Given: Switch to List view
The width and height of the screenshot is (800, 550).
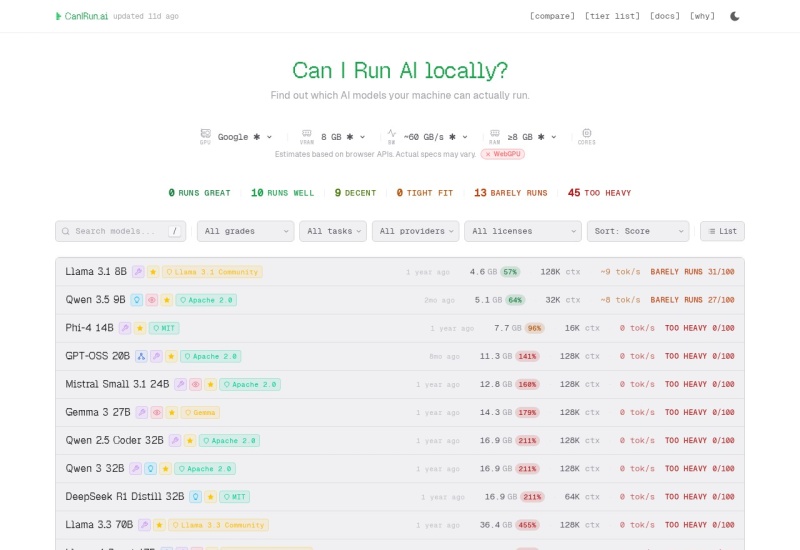Looking at the screenshot, I should [x=722, y=231].
